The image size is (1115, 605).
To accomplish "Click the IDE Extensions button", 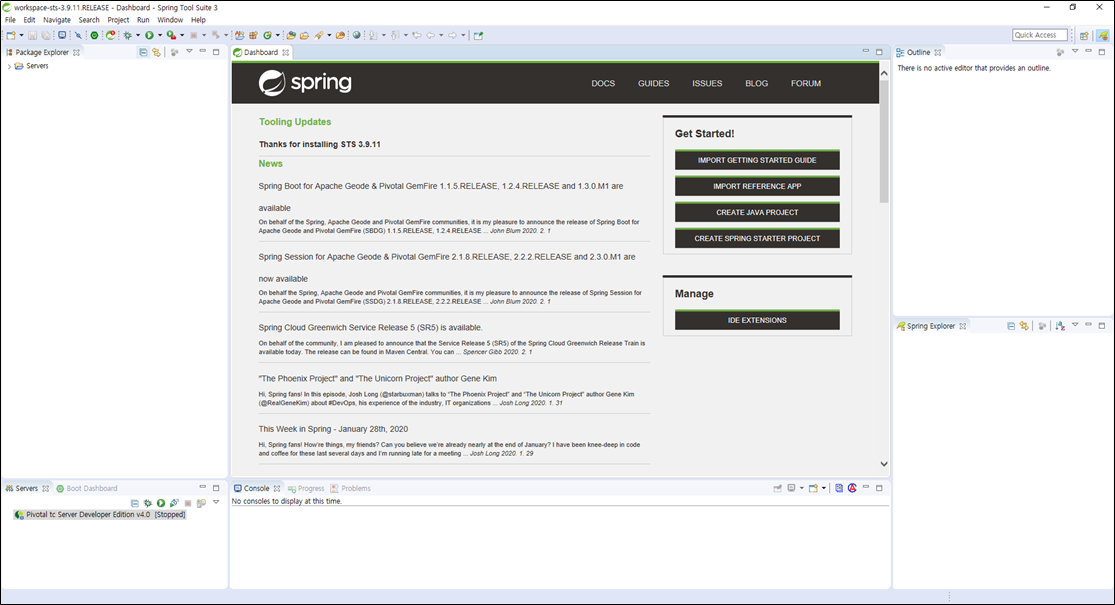I will tap(757, 320).
